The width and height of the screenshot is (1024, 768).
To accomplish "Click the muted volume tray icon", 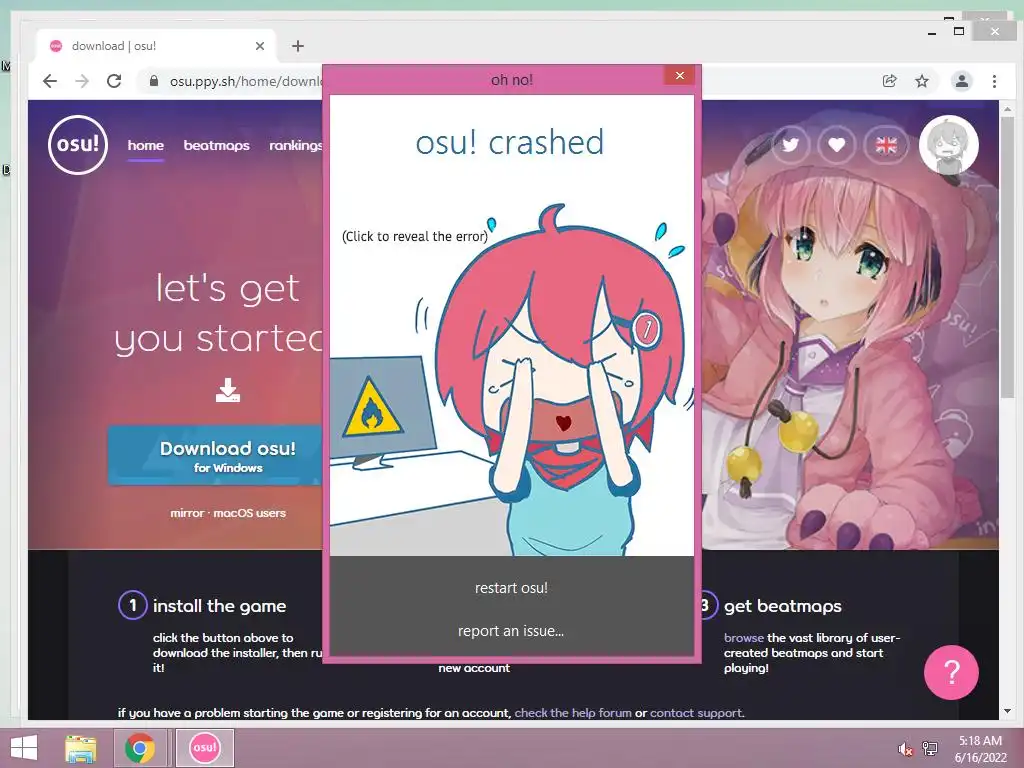I will 905,749.
